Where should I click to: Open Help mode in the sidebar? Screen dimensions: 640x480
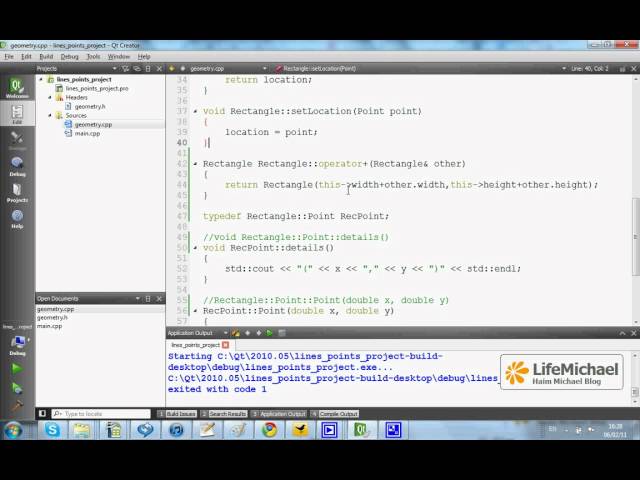pyautogui.click(x=17, y=219)
